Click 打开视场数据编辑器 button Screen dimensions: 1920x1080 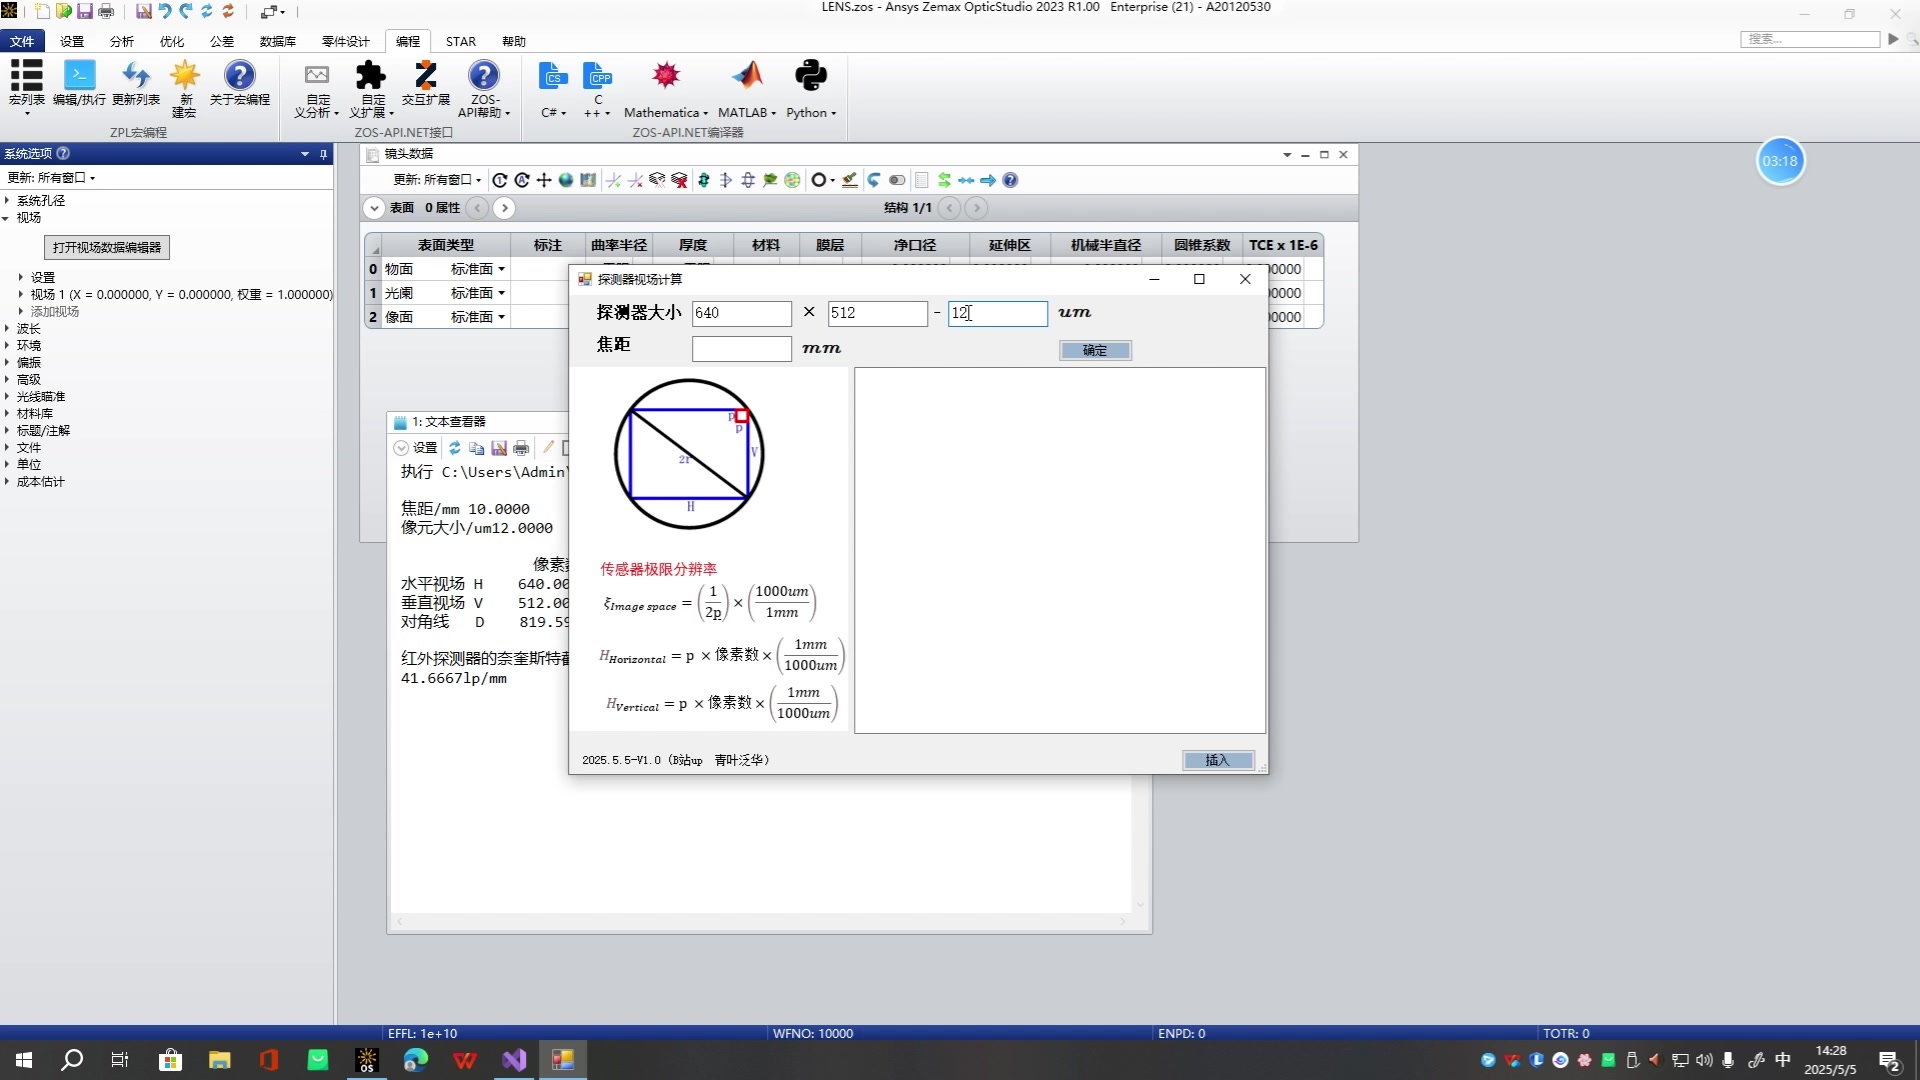(x=107, y=247)
